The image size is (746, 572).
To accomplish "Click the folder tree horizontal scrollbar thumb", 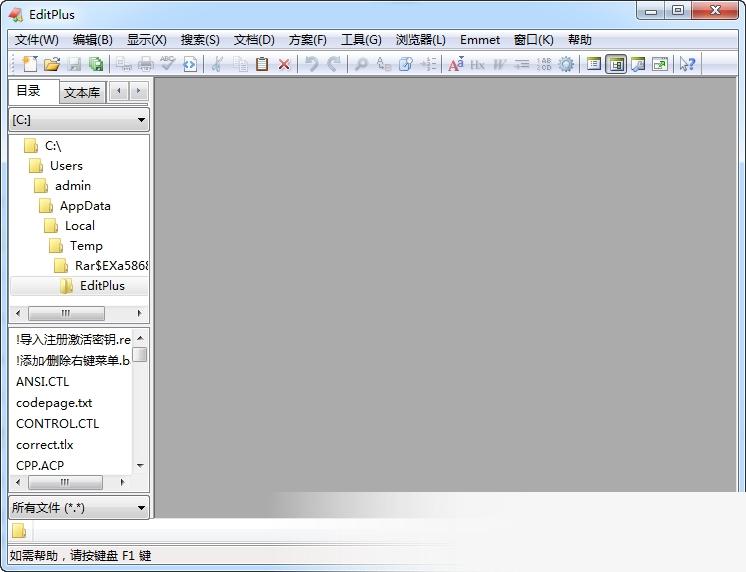I will [x=66, y=313].
